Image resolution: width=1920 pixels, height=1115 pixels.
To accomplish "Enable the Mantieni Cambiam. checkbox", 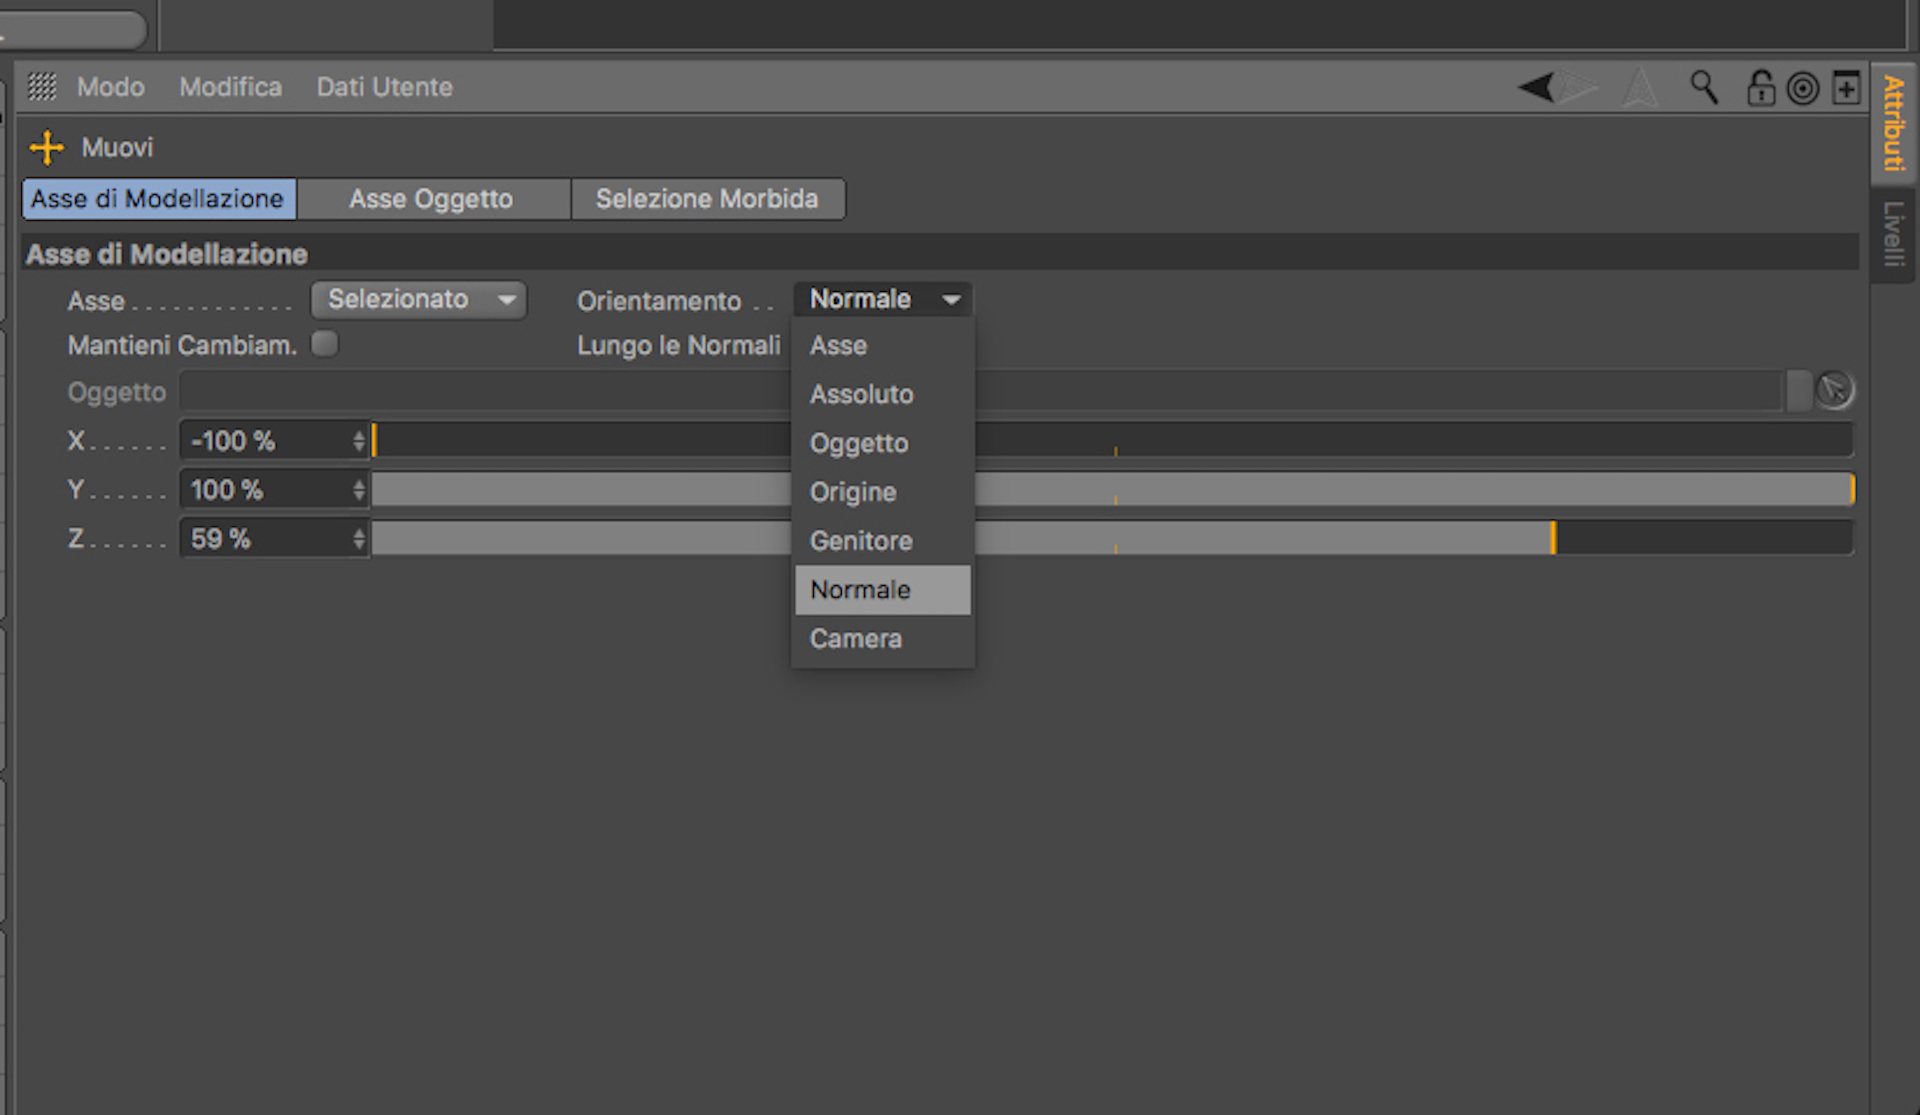I will 324,344.
